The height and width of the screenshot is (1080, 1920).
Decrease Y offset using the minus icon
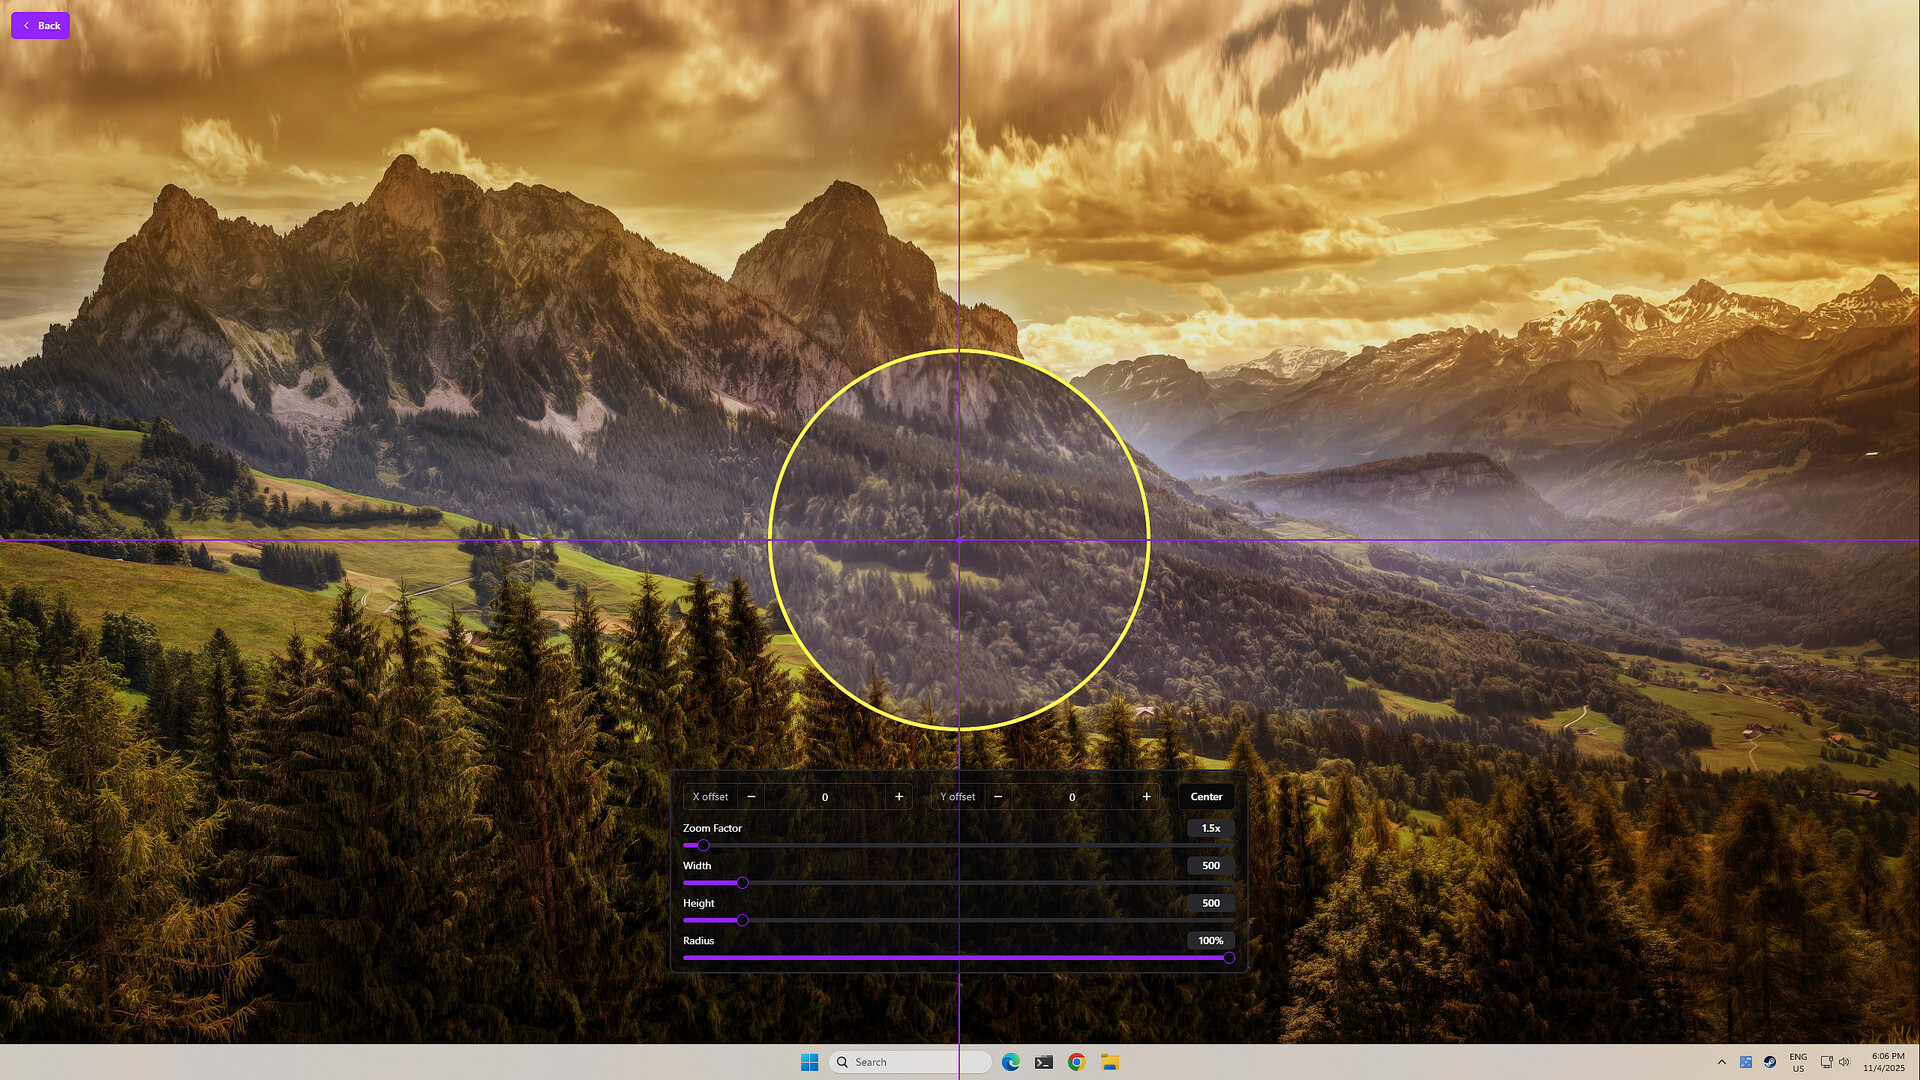pyautogui.click(x=998, y=796)
